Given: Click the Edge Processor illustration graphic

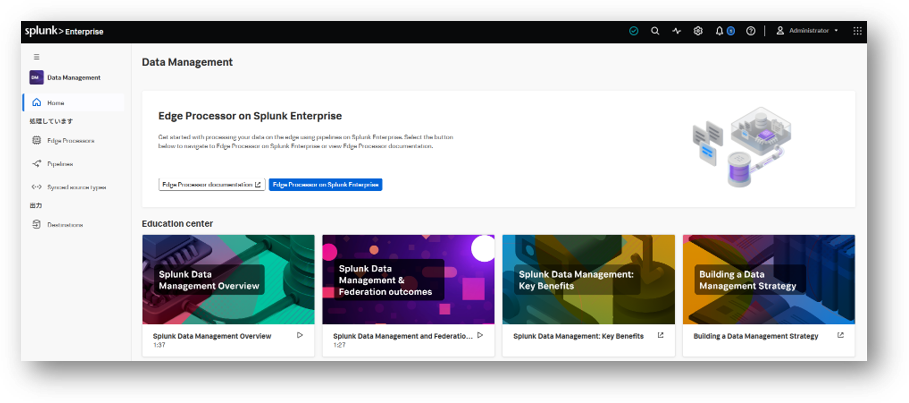Looking at the screenshot, I should click(x=743, y=147).
